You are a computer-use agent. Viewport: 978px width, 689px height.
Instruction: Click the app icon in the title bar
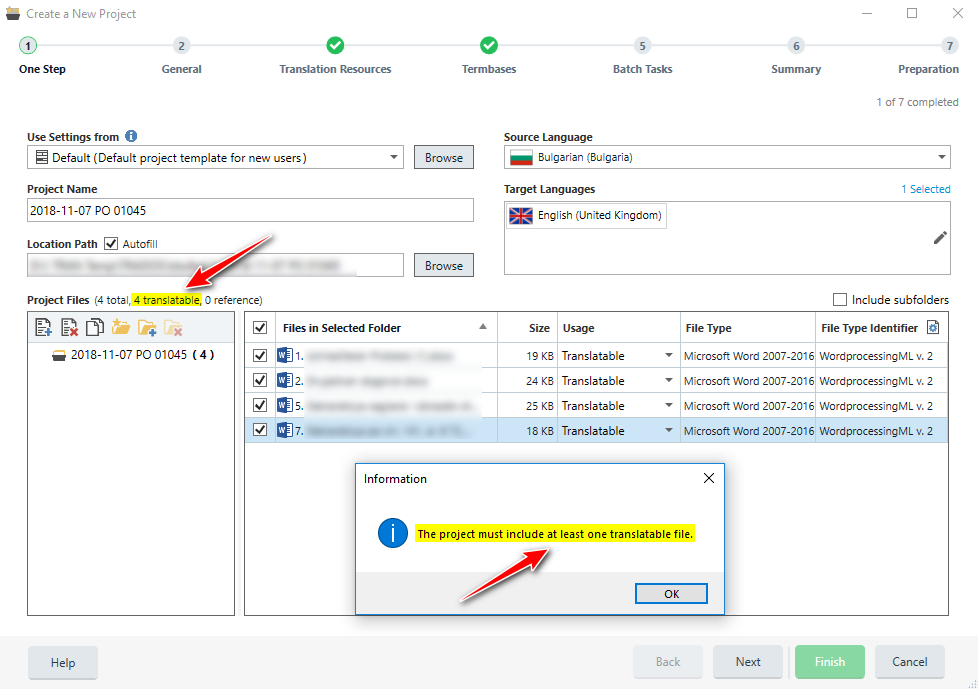12,13
